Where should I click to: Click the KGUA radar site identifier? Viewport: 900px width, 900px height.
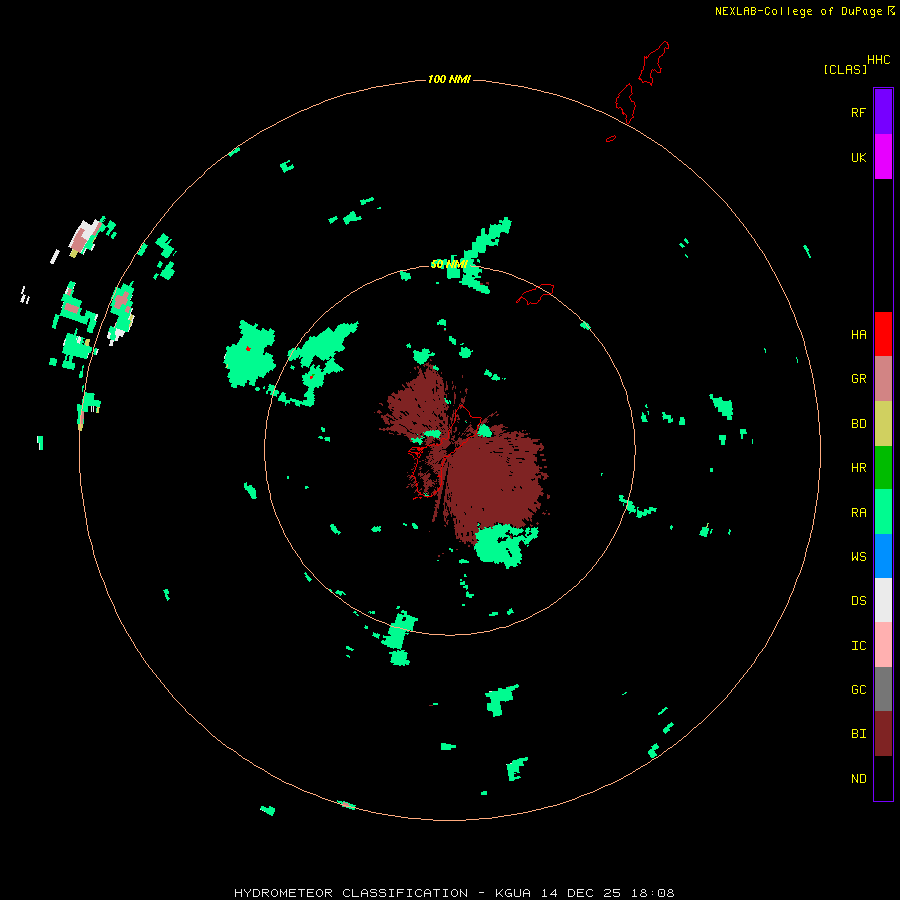click(x=513, y=893)
